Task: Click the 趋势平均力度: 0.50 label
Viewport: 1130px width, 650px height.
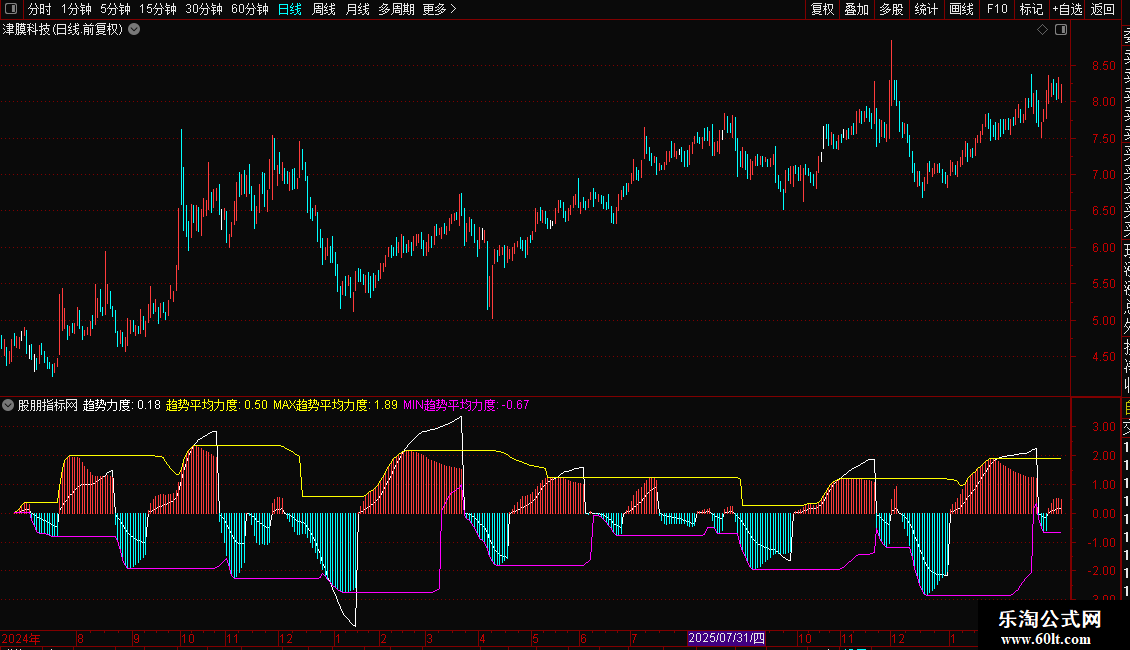Action: click(x=217, y=405)
